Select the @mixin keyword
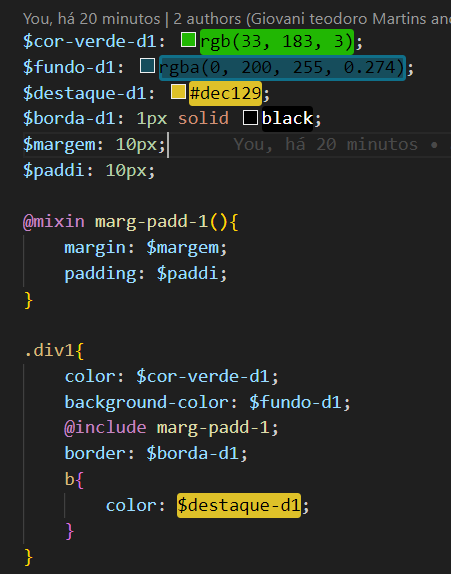Screen dimensions: 451x574 pos(54,222)
